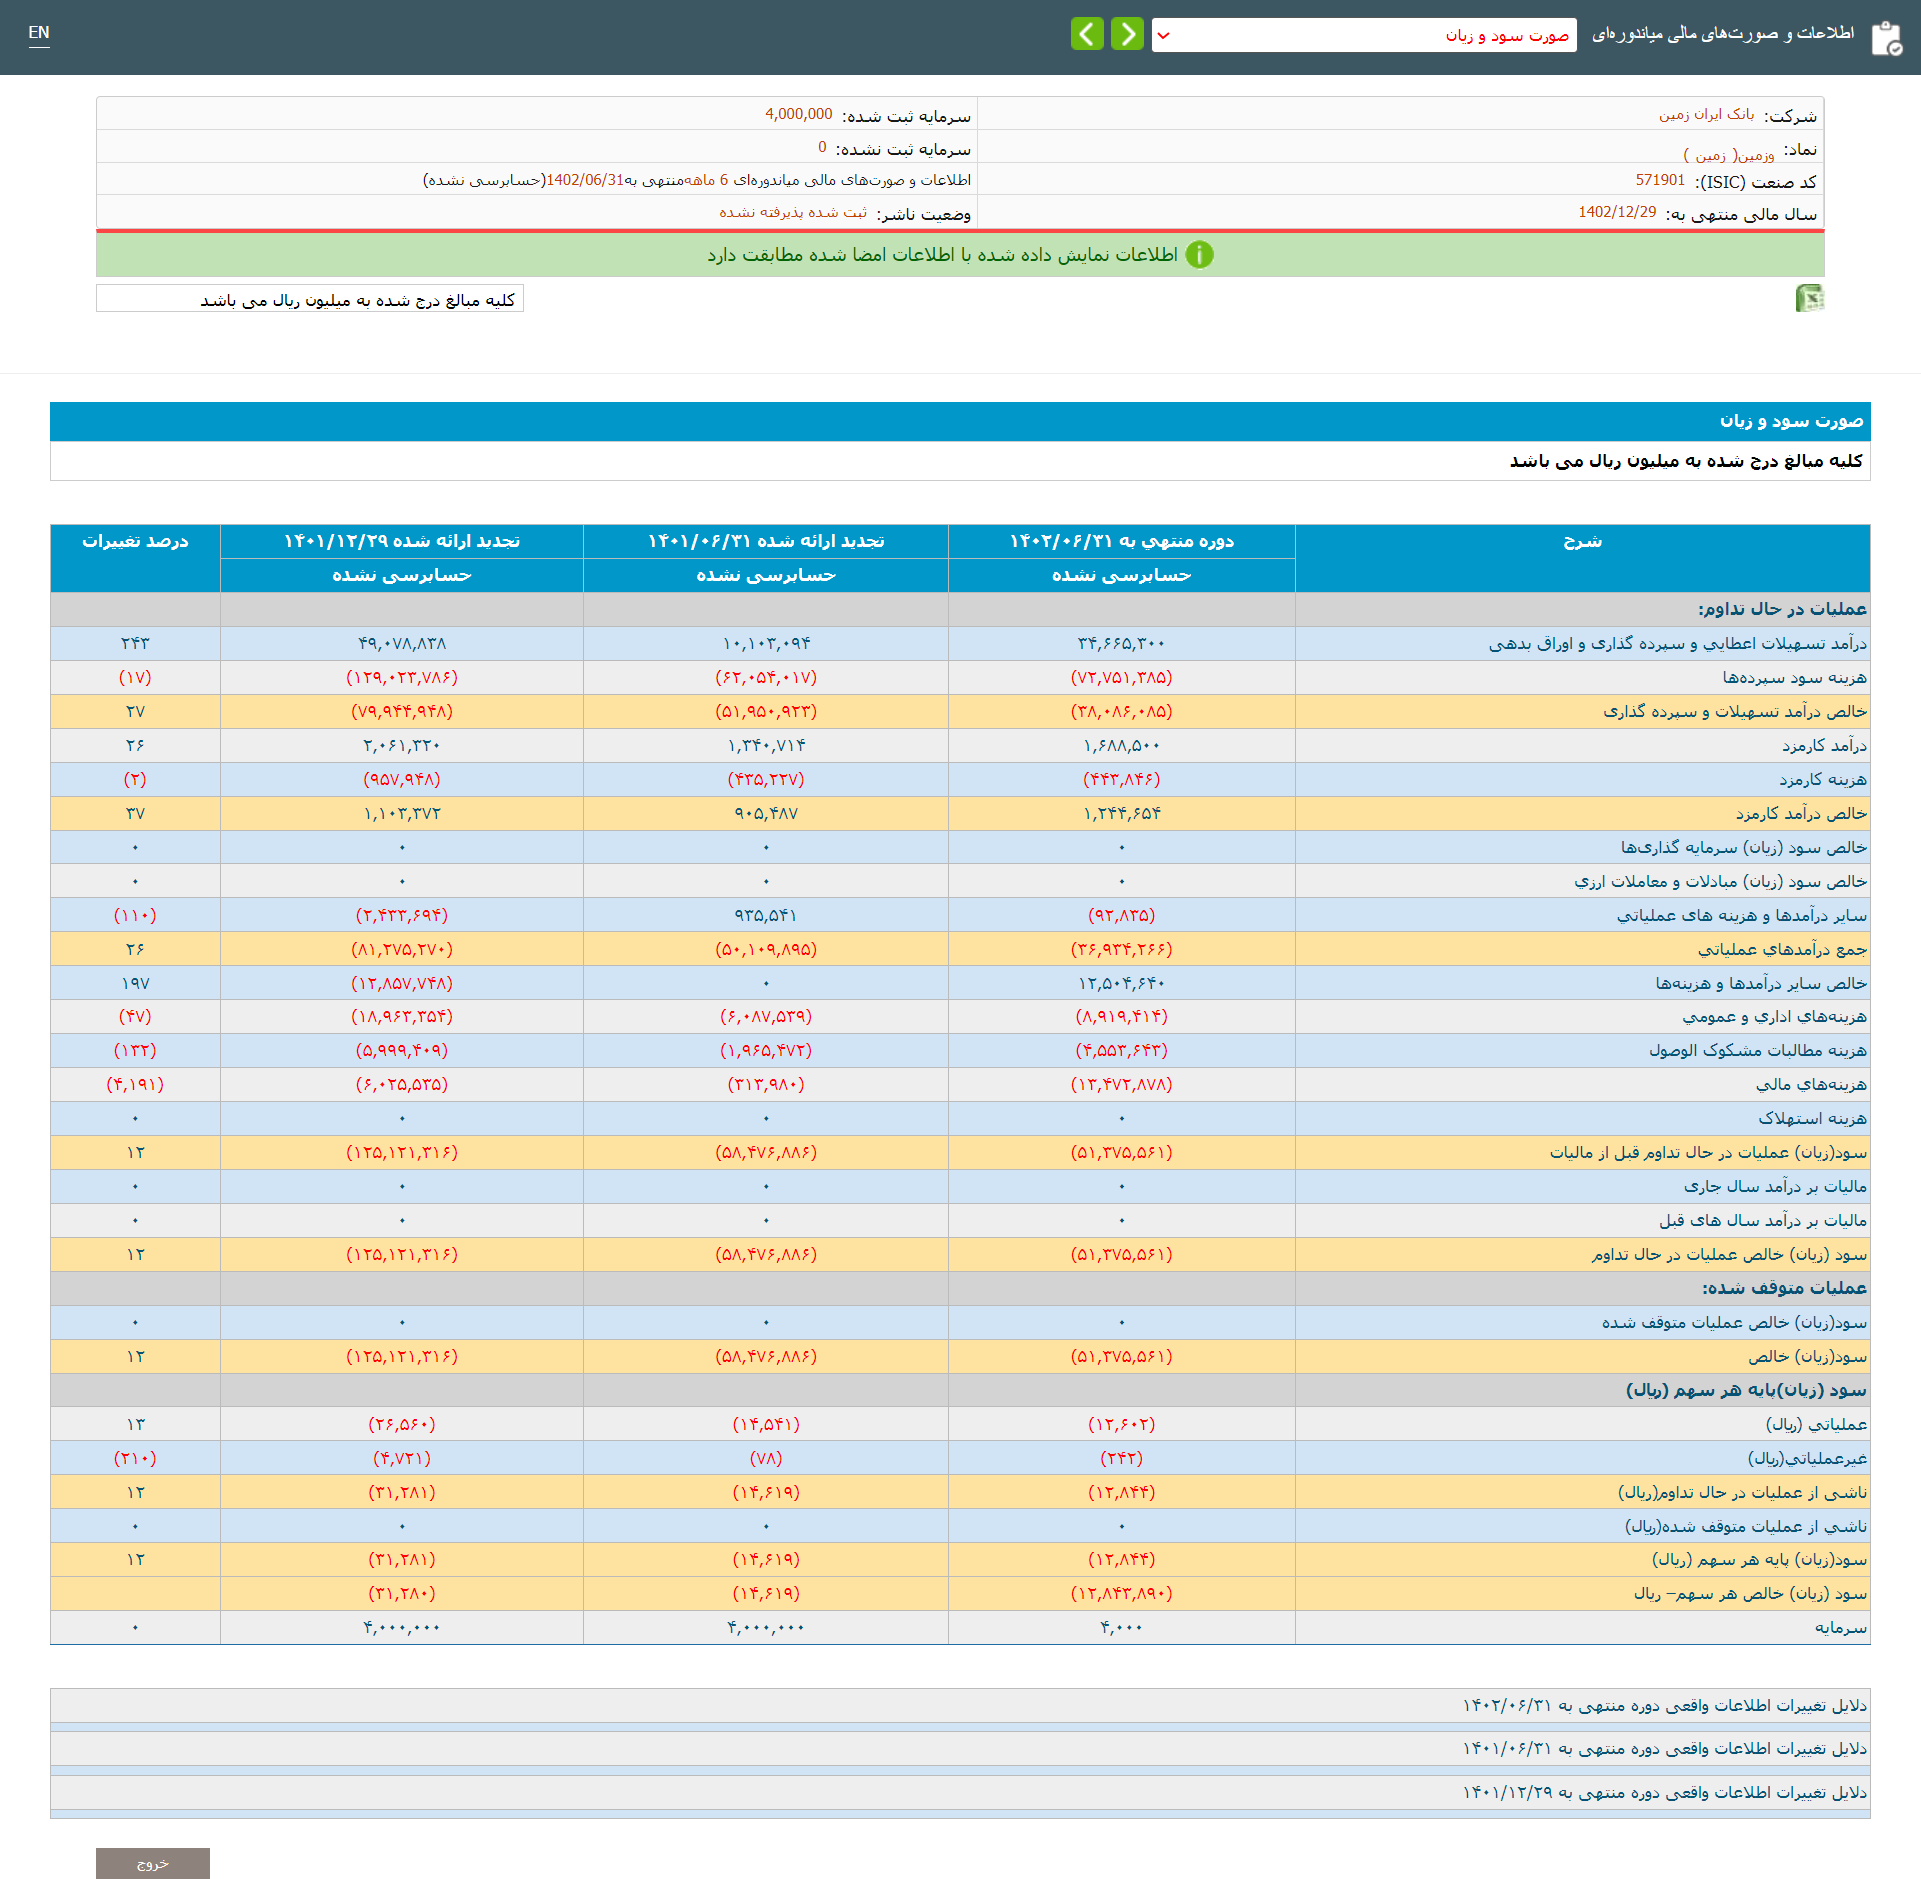1921x1879 pixels.
Task: Click publisher status ثبت شده پذیرفته نشده
Action: point(793,212)
